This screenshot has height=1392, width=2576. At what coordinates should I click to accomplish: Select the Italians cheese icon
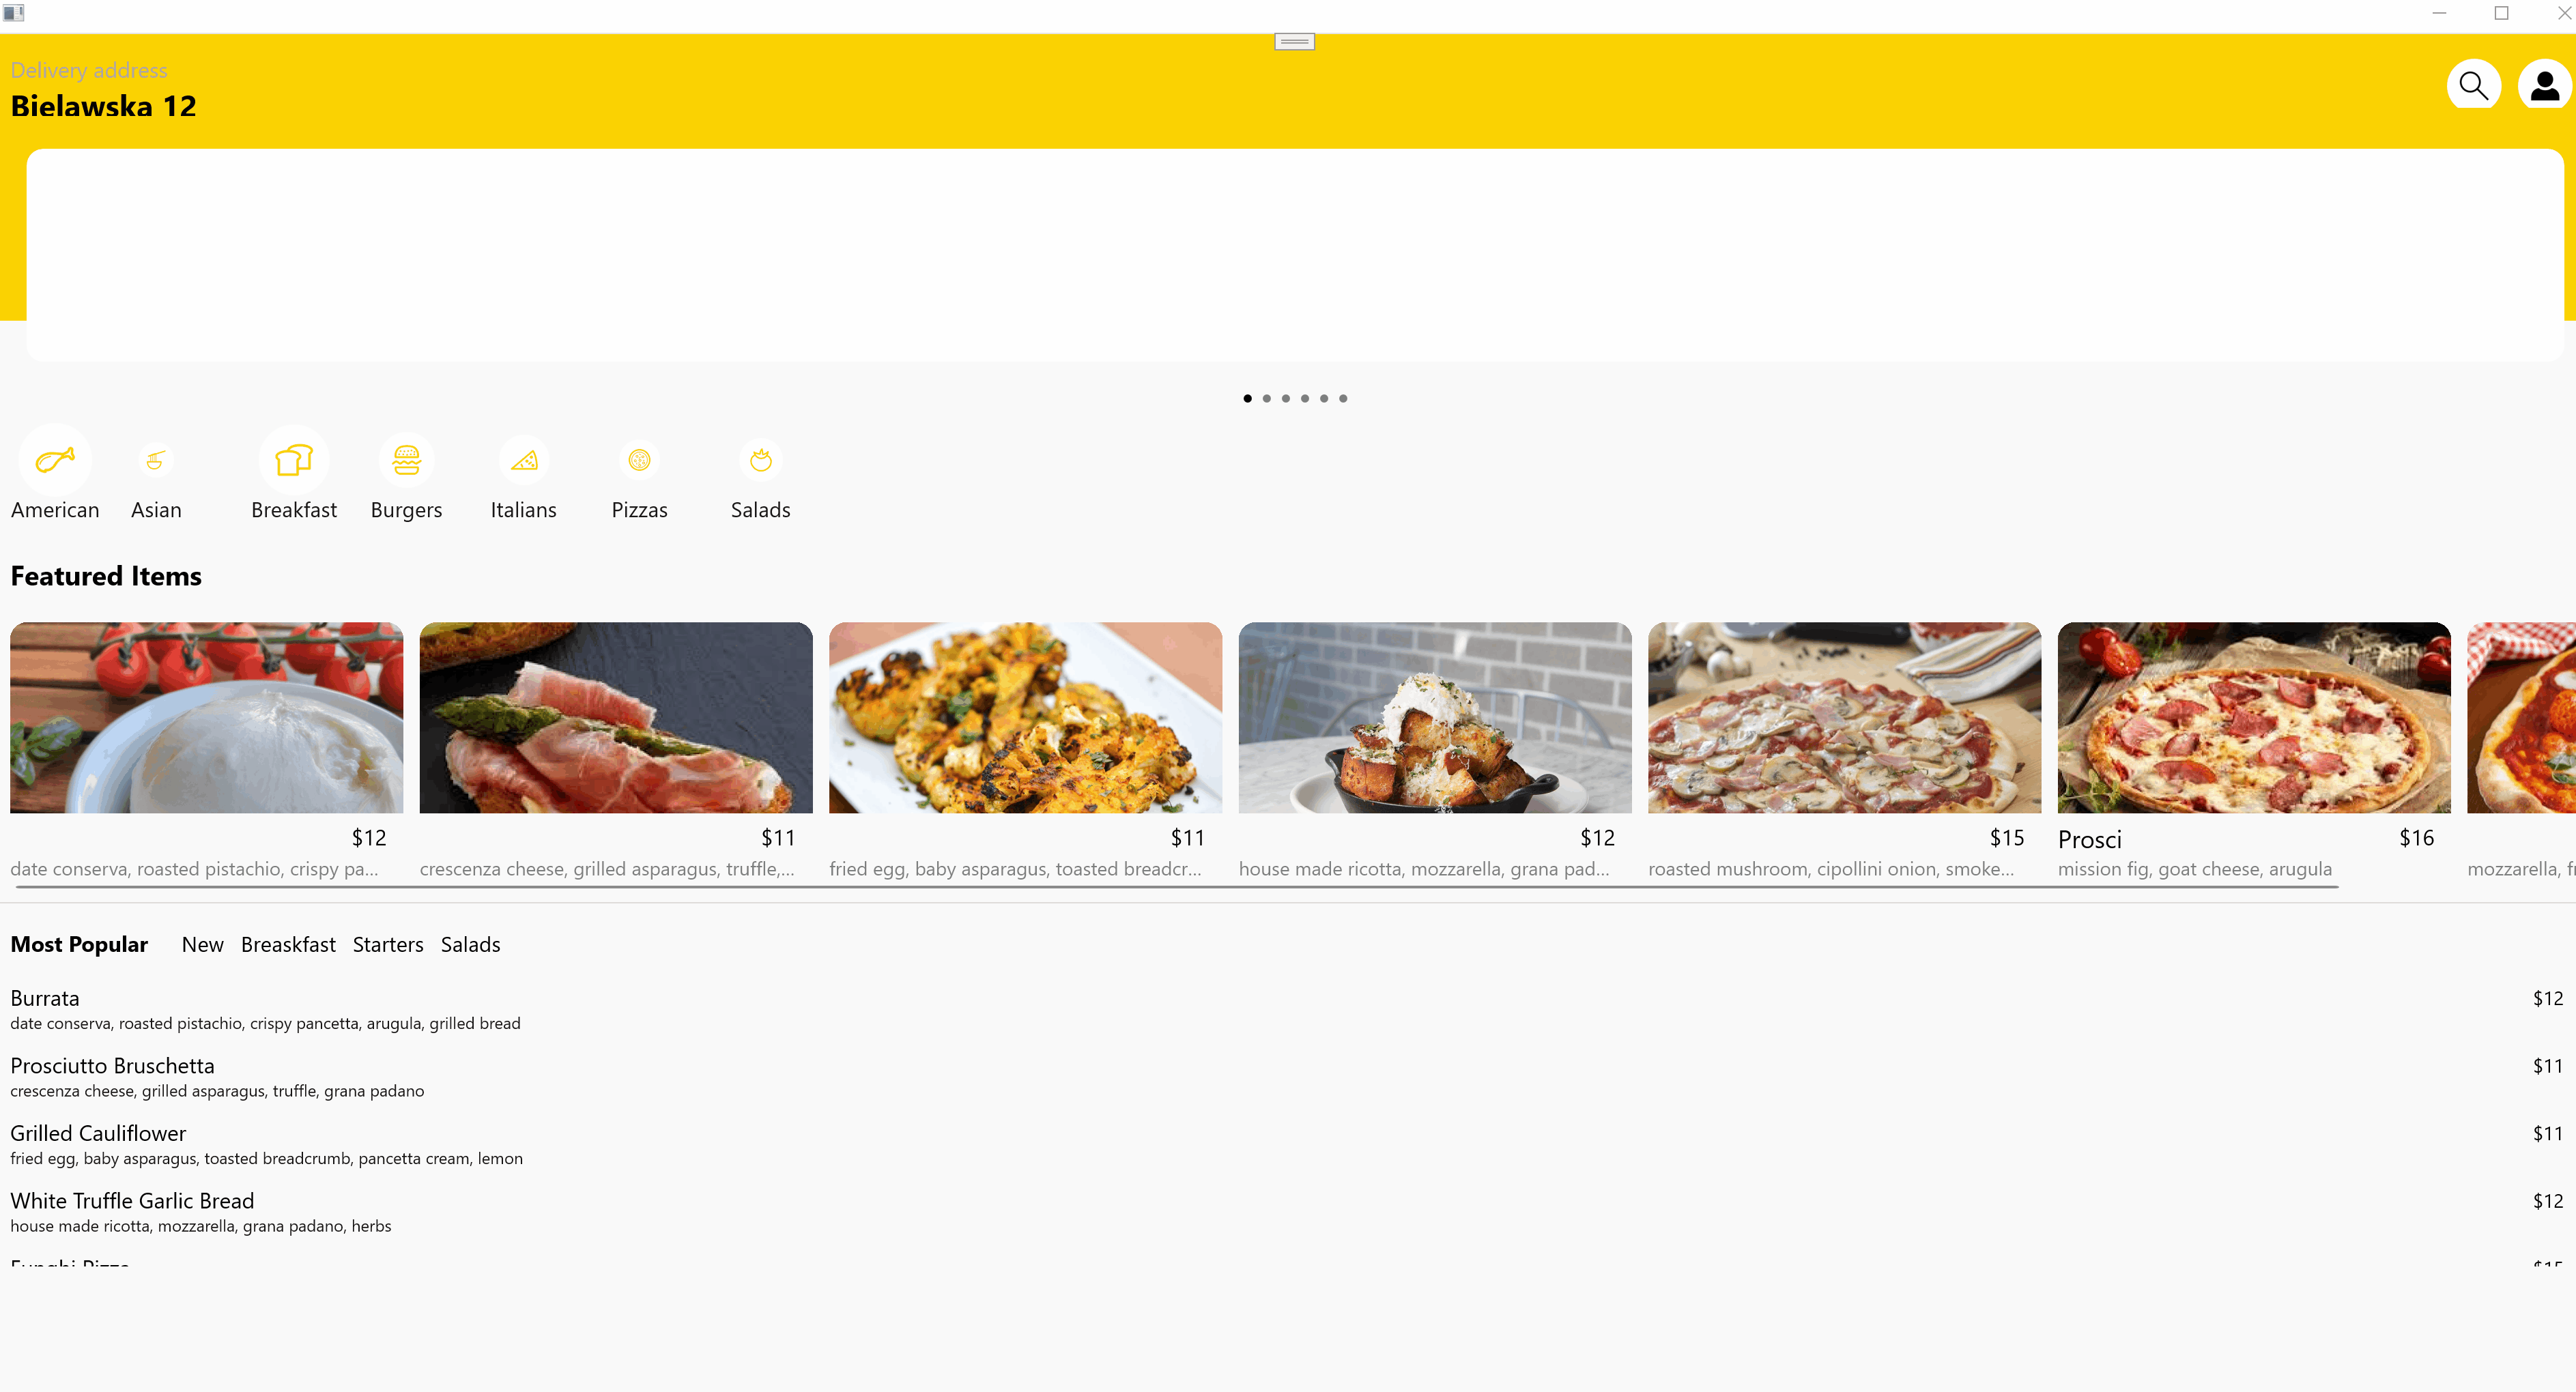[524, 460]
